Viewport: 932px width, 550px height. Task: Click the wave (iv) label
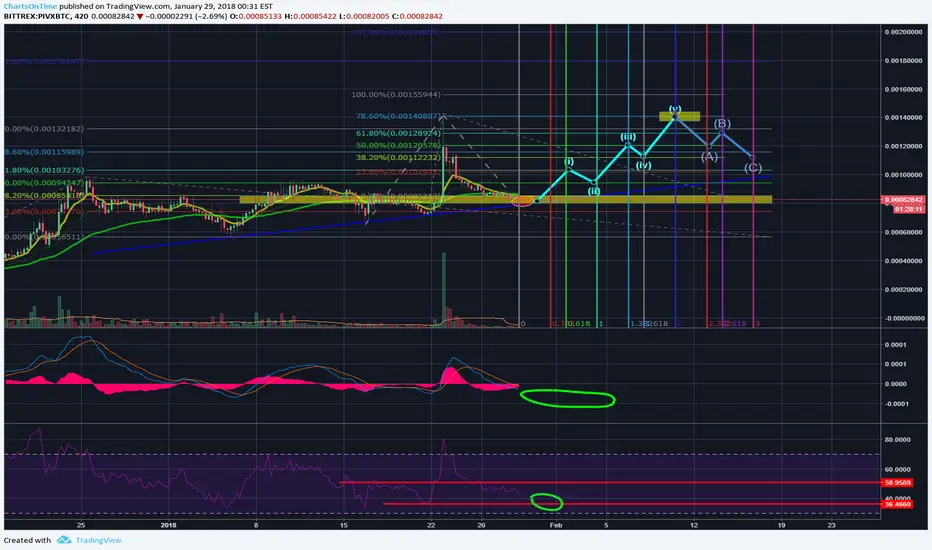[x=644, y=165]
